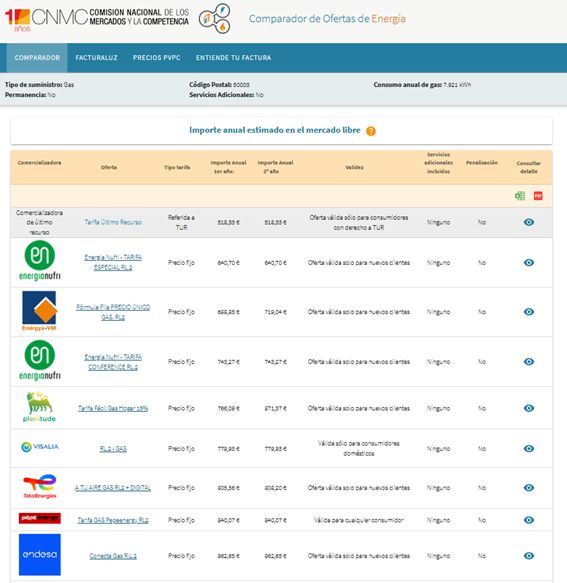The height and width of the screenshot is (583, 567).
Task: Click the Energía Nufri logo in TARIFA ESPECIAL row
Action: coord(39,261)
